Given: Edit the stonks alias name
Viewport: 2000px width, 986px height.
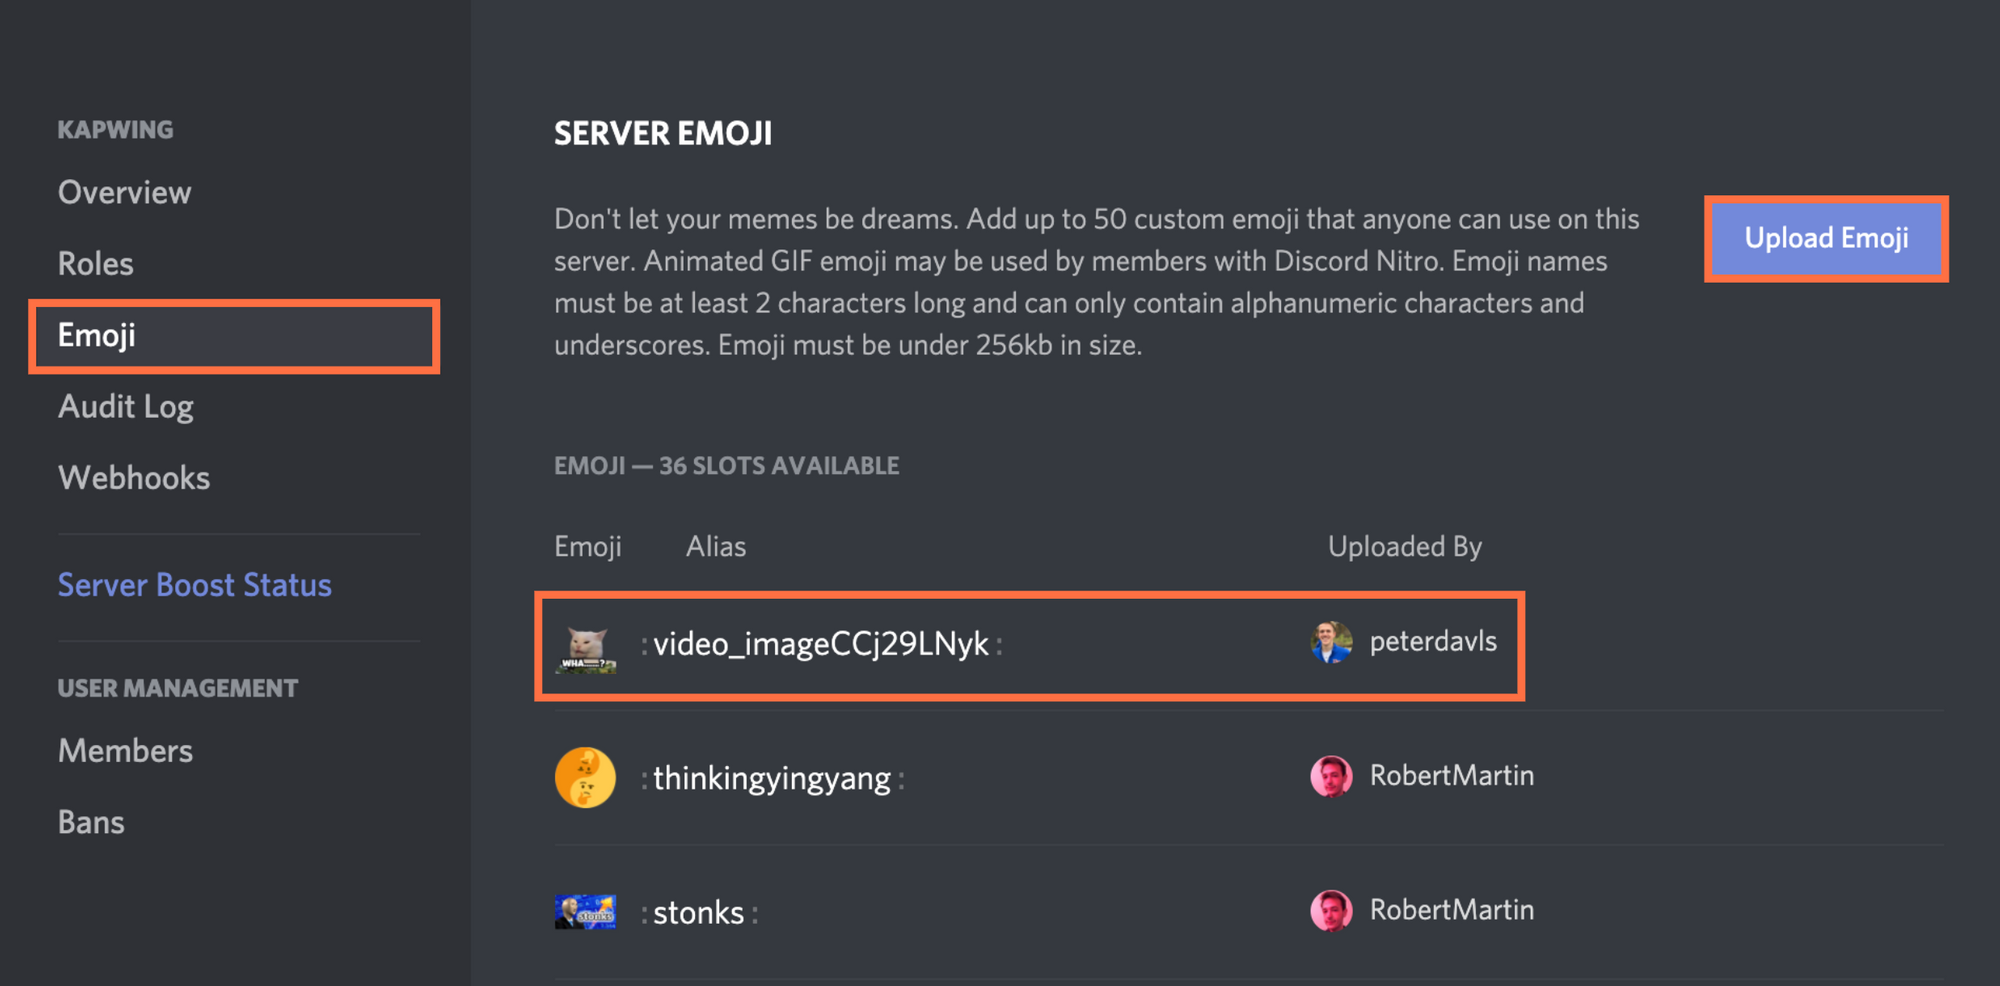Looking at the screenshot, I should coord(698,911).
